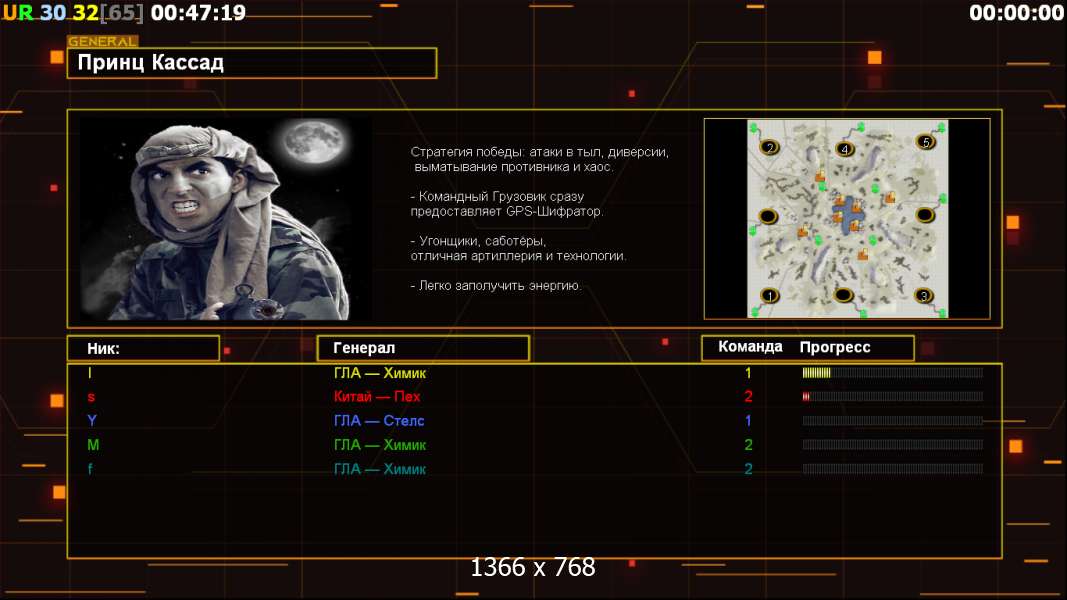The height and width of the screenshot is (600, 1067).
Task: Select start position 4 on the minimap
Action: 844,149
